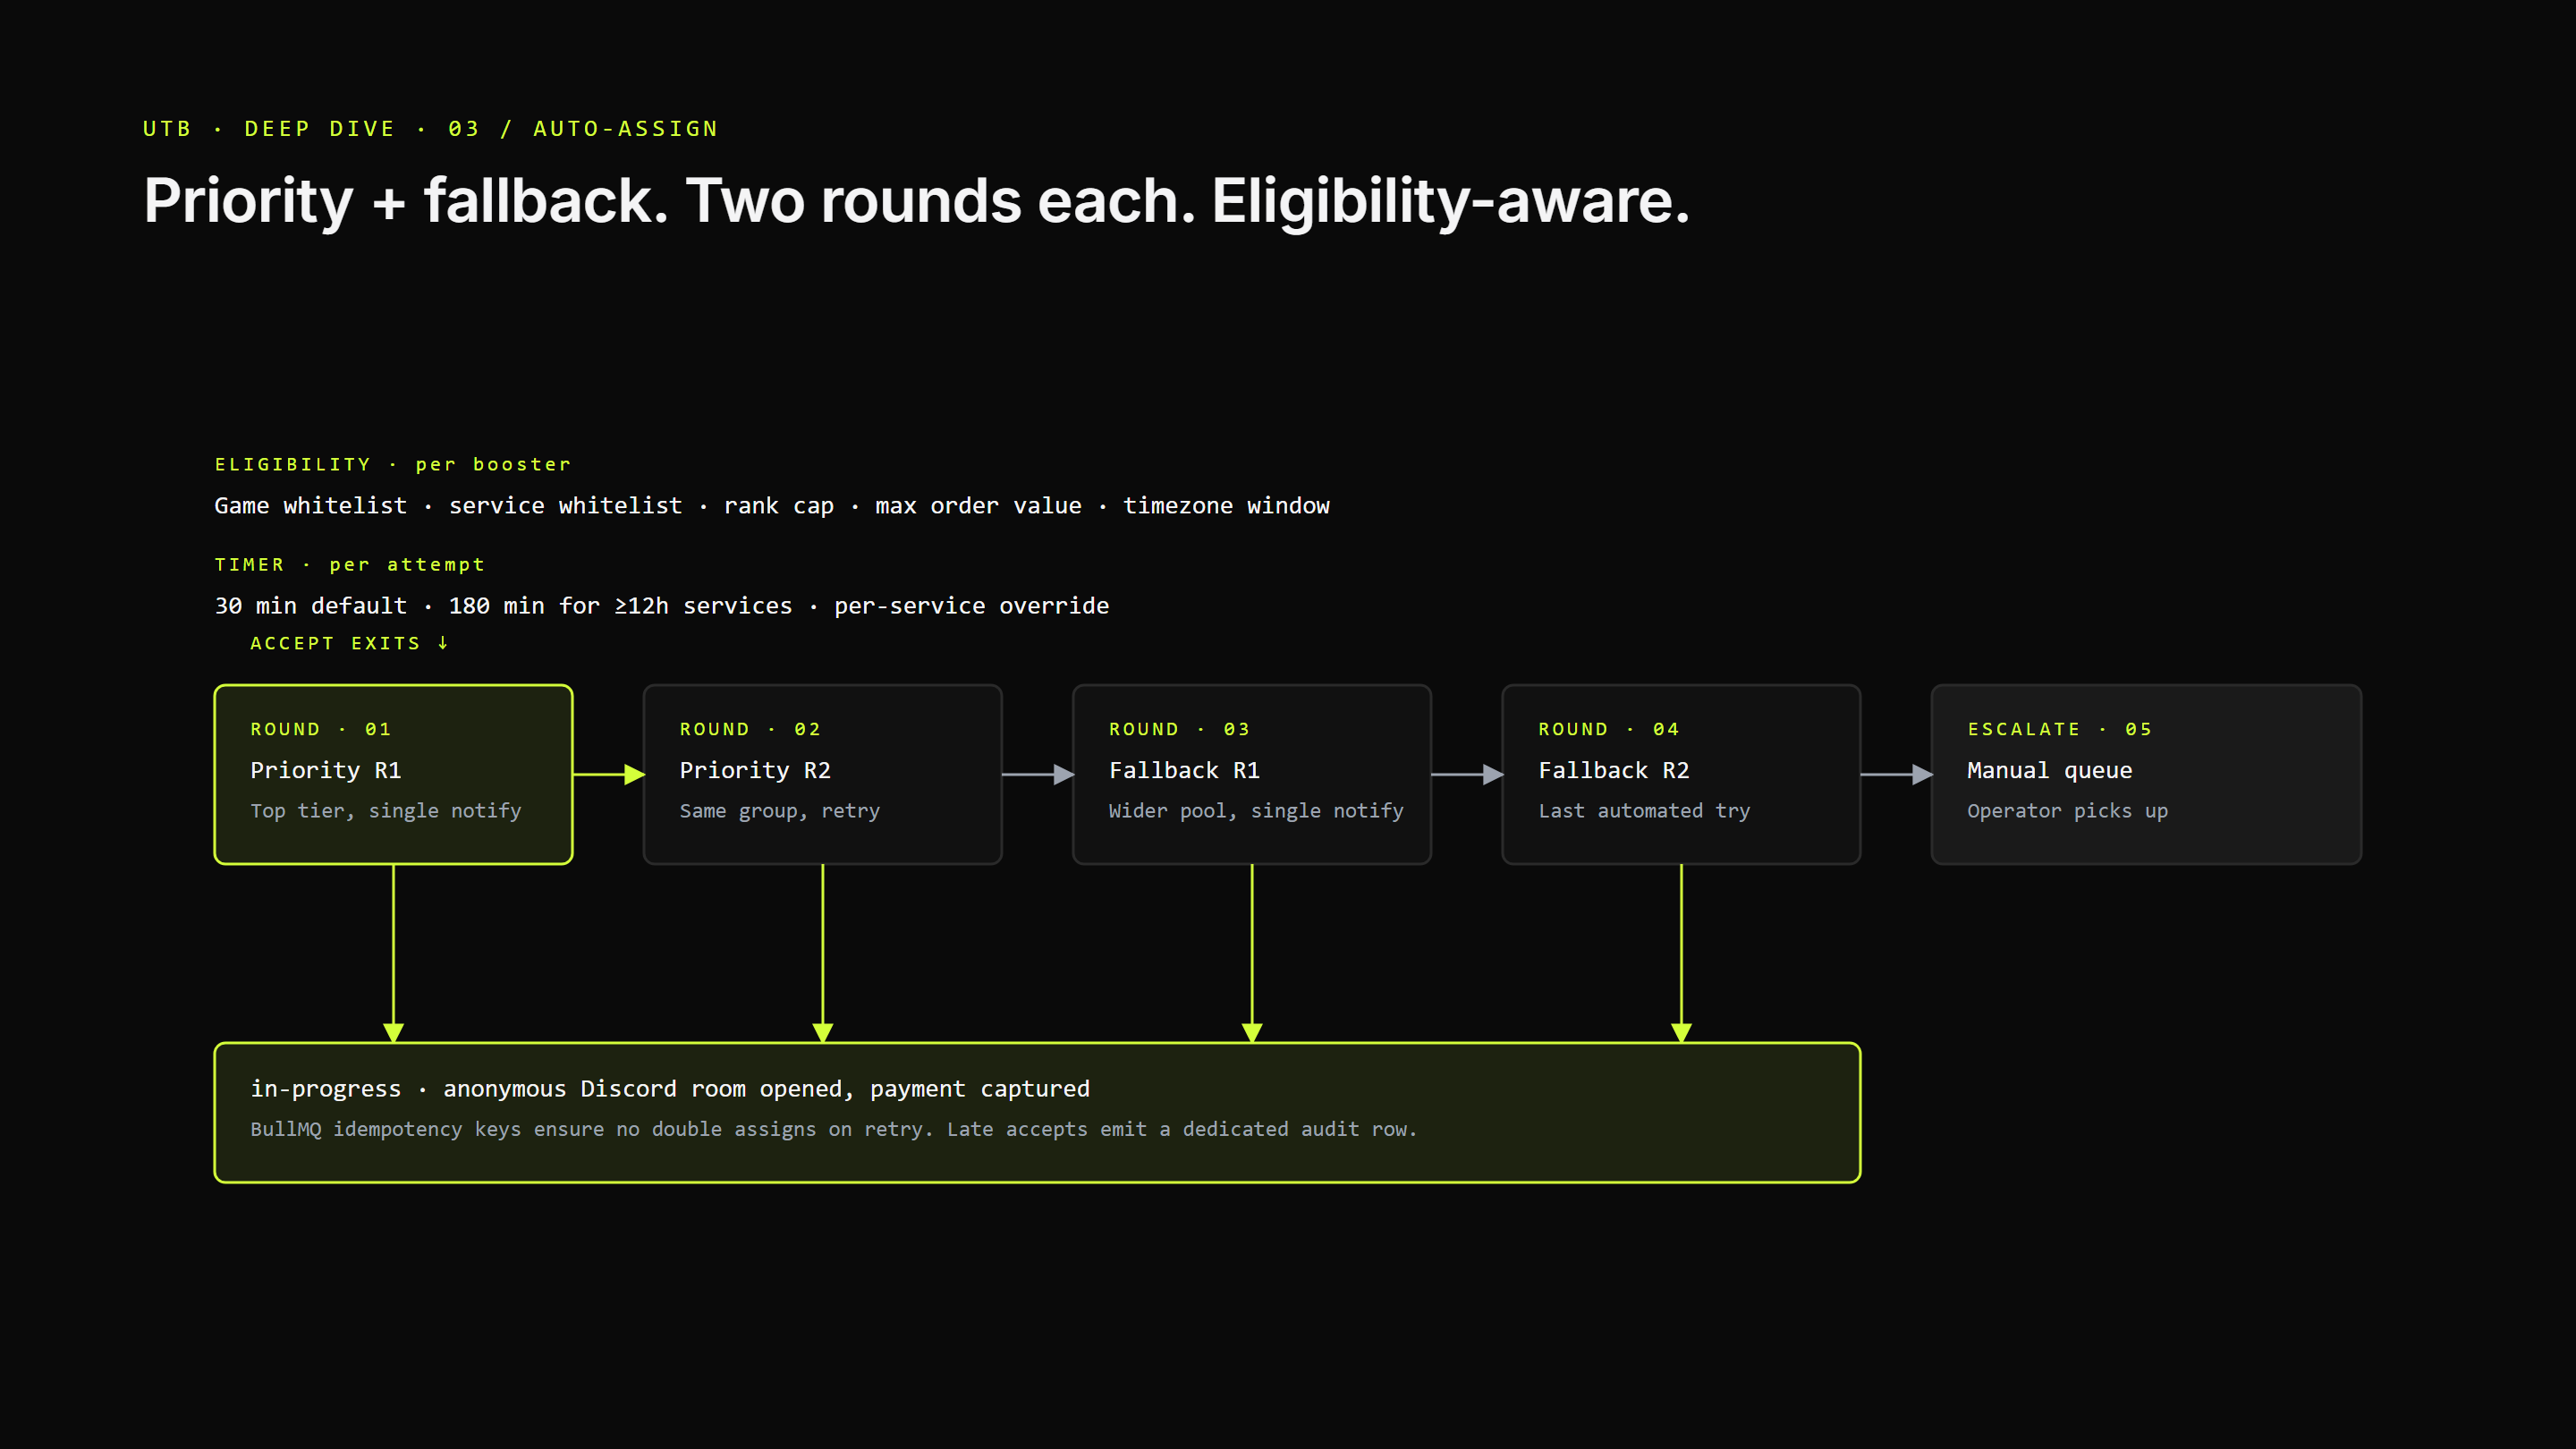The height and width of the screenshot is (1449, 2576).
Task: Click the 'ACCEPT EXITS ↓' label
Action: [x=350, y=643]
